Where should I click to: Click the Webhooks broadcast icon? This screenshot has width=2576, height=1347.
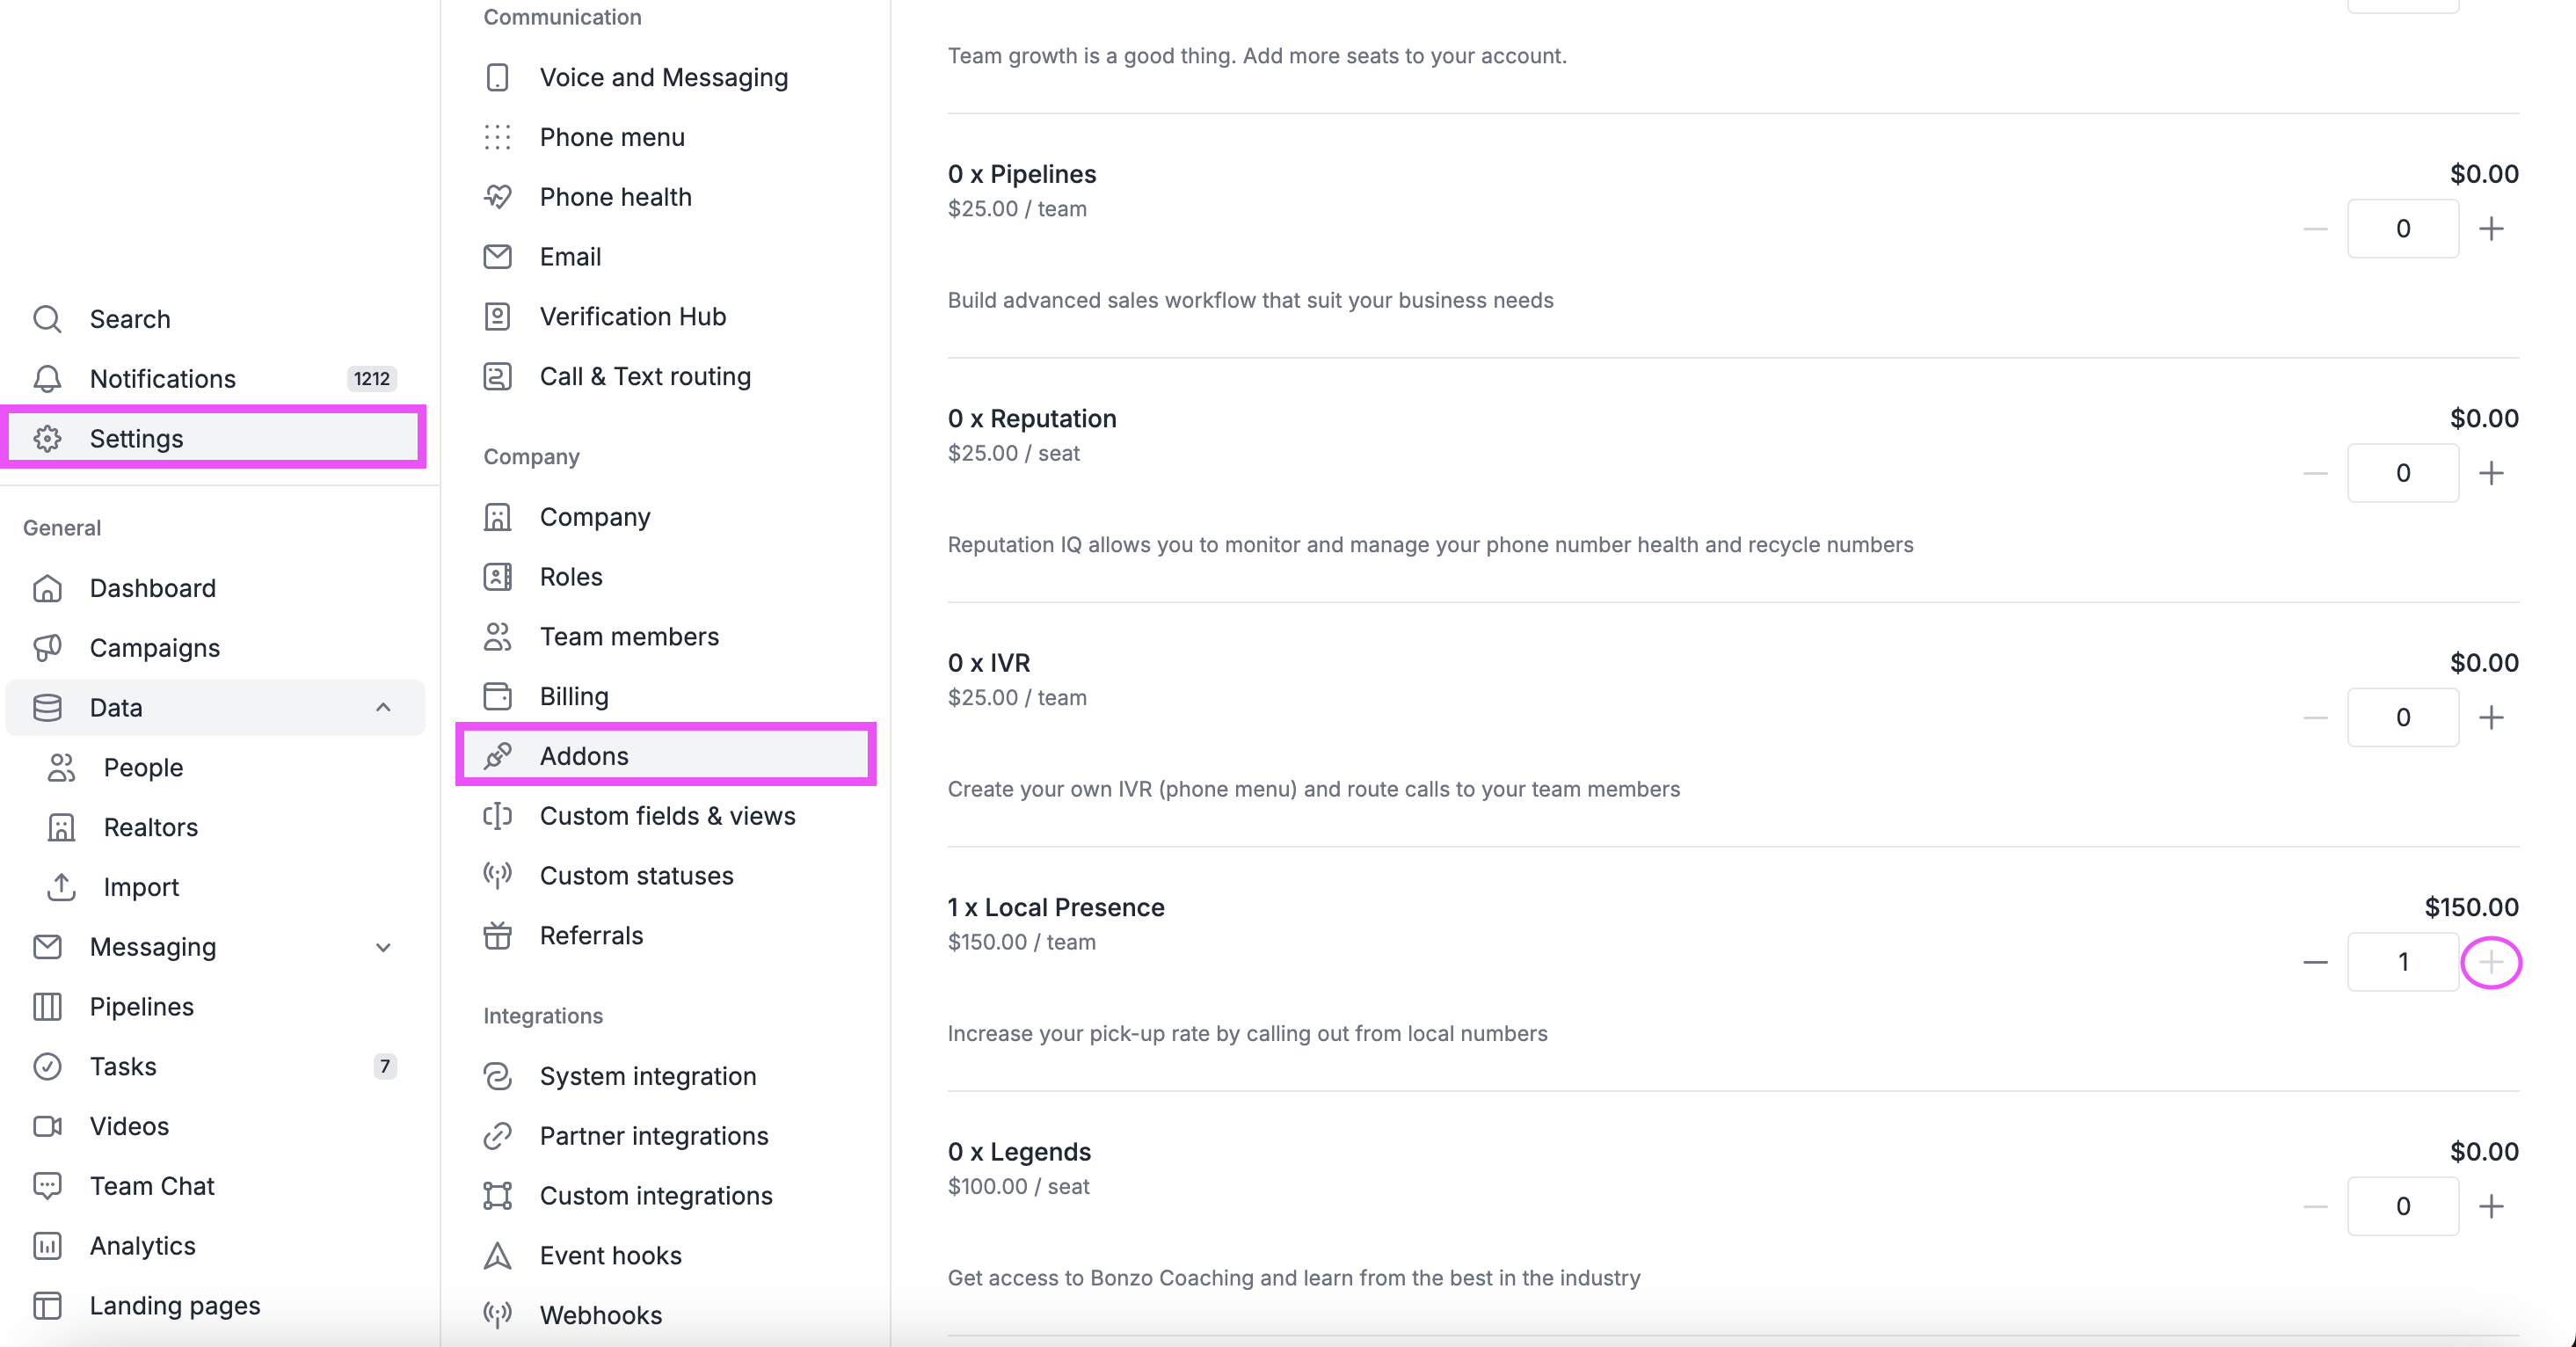(497, 1315)
